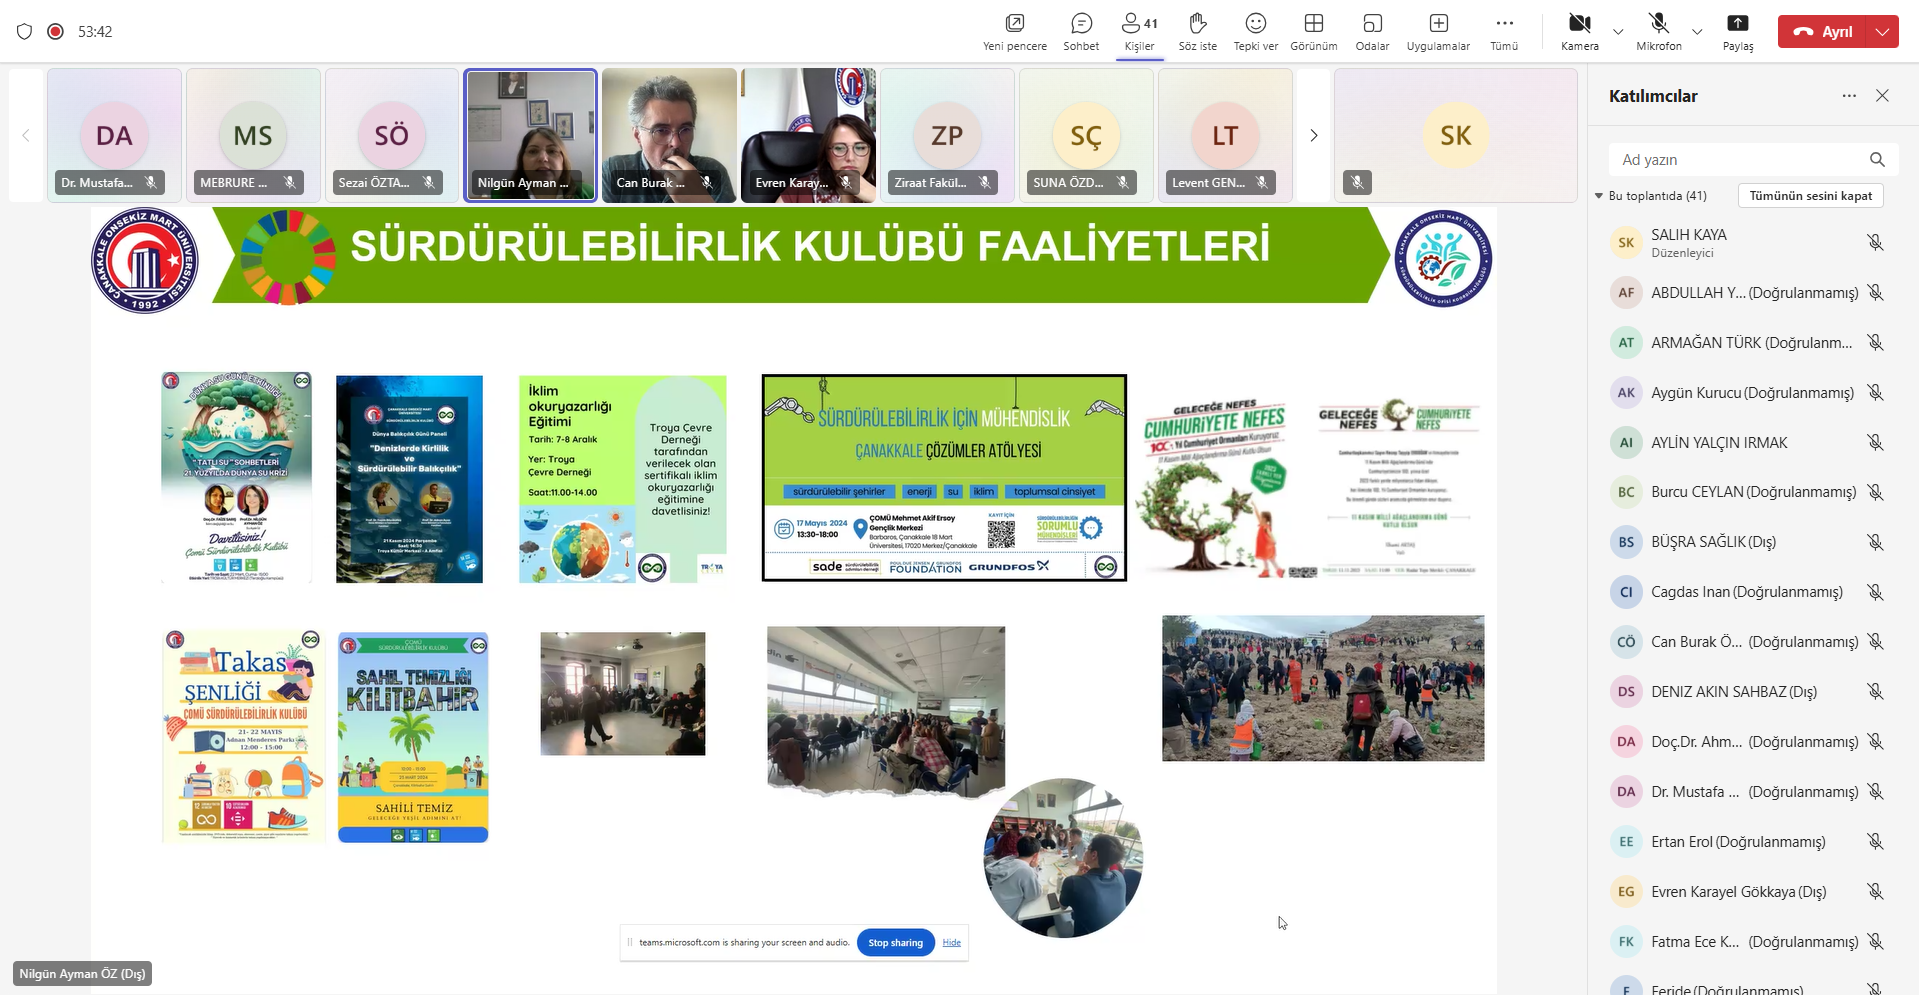Image resolution: width=1919 pixels, height=995 pixels.
Task: Click the Stop sharing button
Action: pos(895,942)
